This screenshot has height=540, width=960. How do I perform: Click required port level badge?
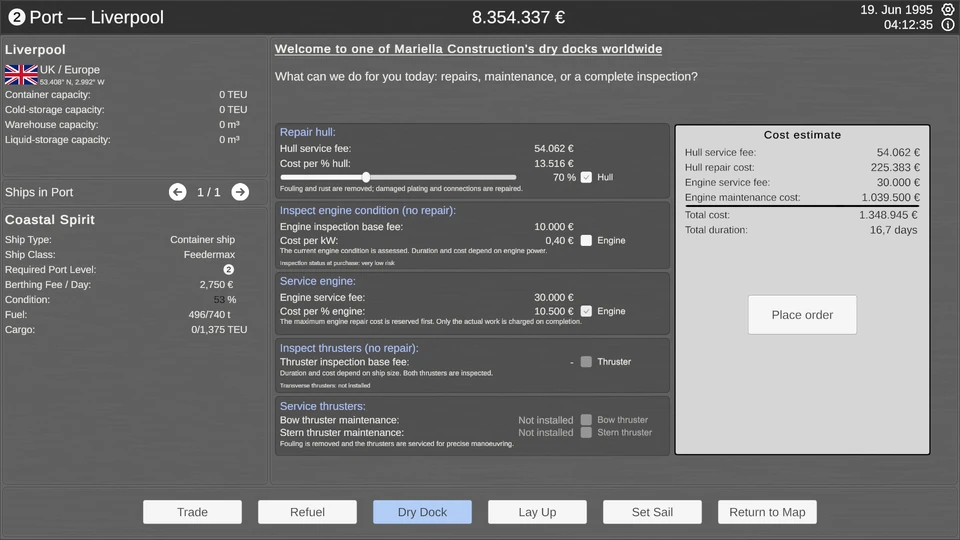coord(228,269)
